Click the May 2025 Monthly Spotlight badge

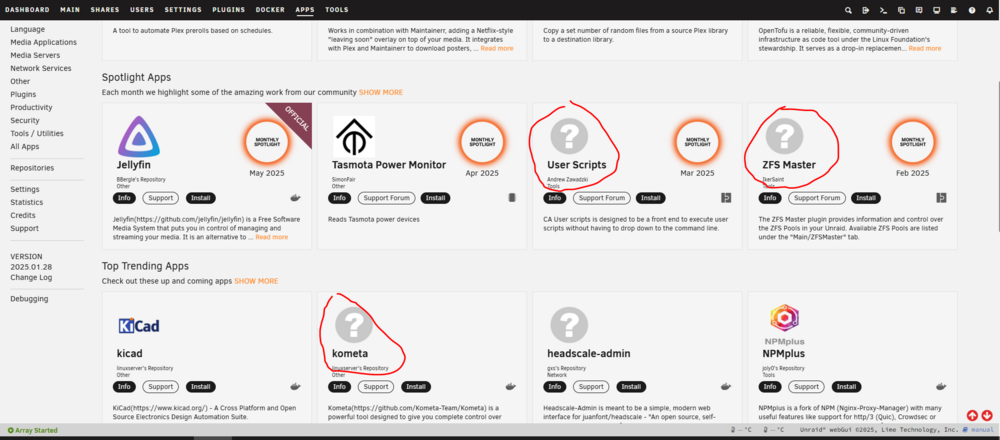pyautogui.click(x=267, y=142)
